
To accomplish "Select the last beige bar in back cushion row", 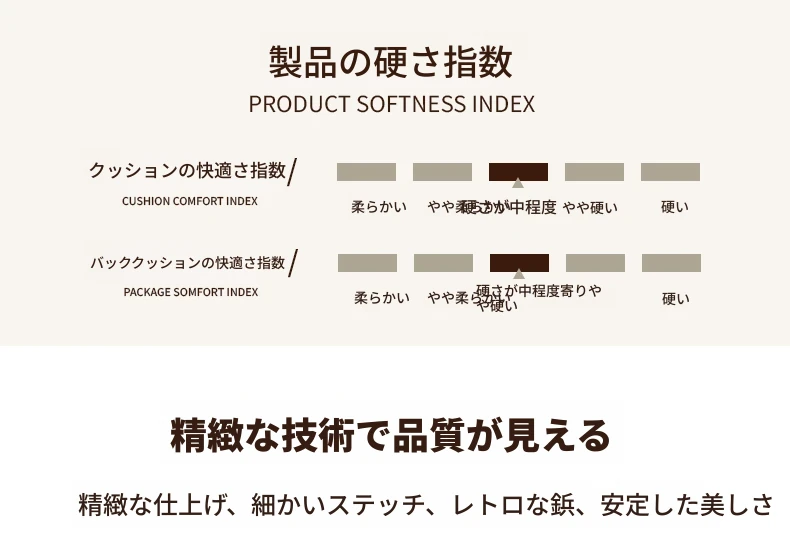I will pos(672,263).
